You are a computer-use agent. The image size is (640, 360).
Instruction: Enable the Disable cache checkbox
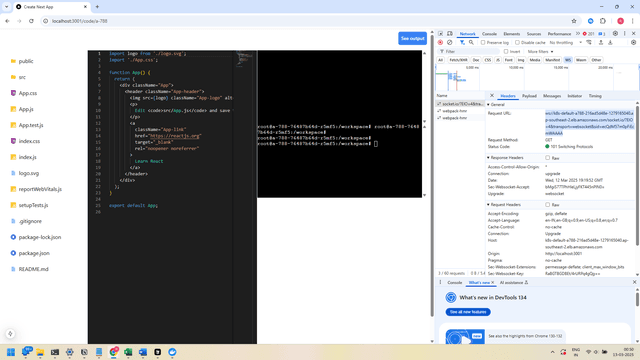pos(517,42)
